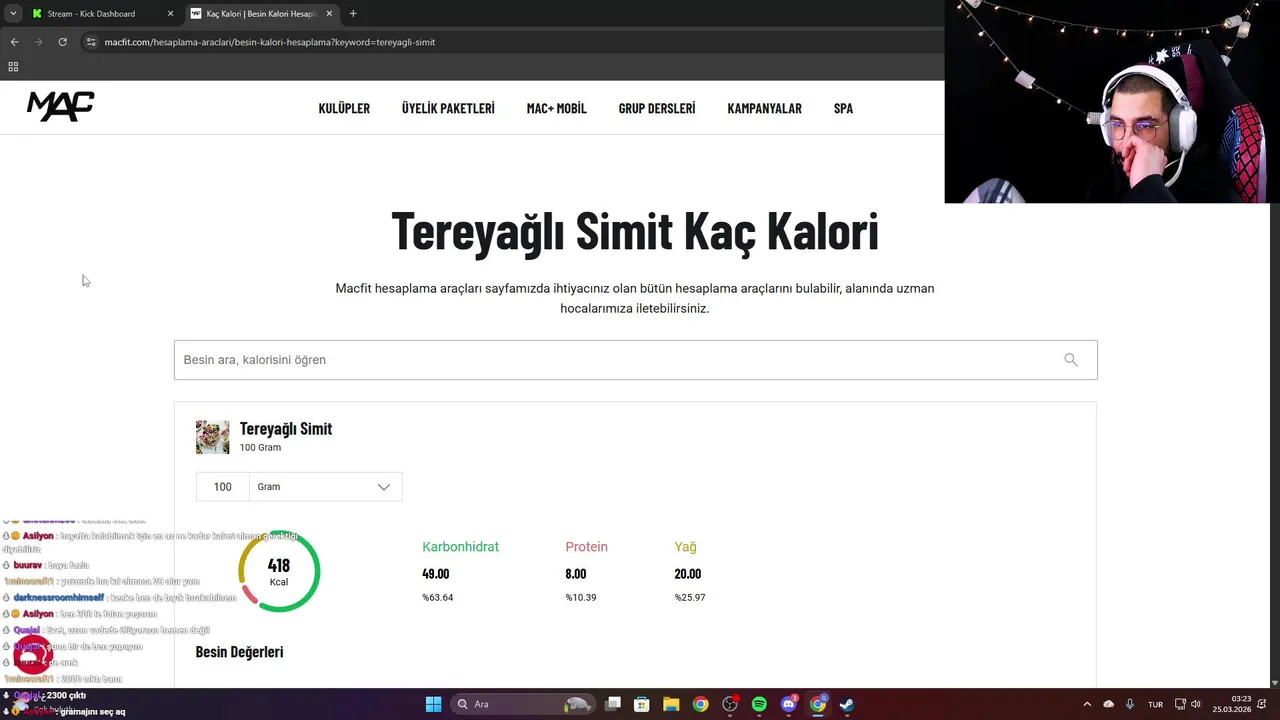1280x720 pixels.
Task: Click the Tereyağlı Simit Kaç Kalori title
Action: pos(635,231)
